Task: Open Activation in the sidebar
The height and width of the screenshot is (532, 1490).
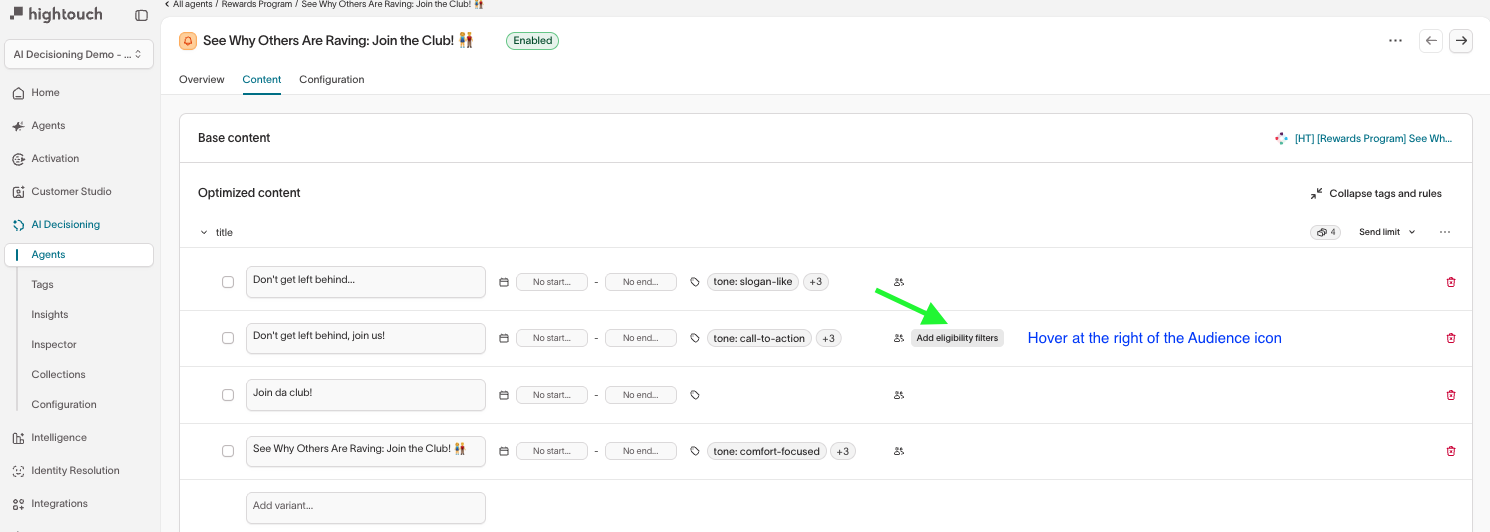Action: point(55,158)
